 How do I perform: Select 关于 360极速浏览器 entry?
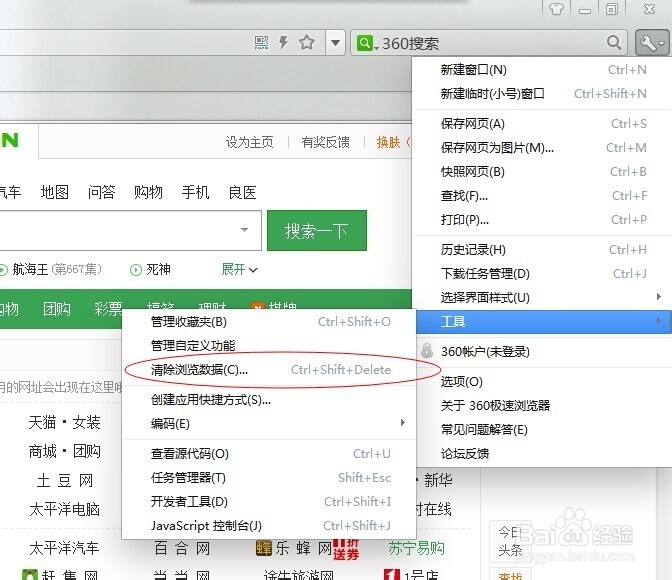[x=543, y=406]
